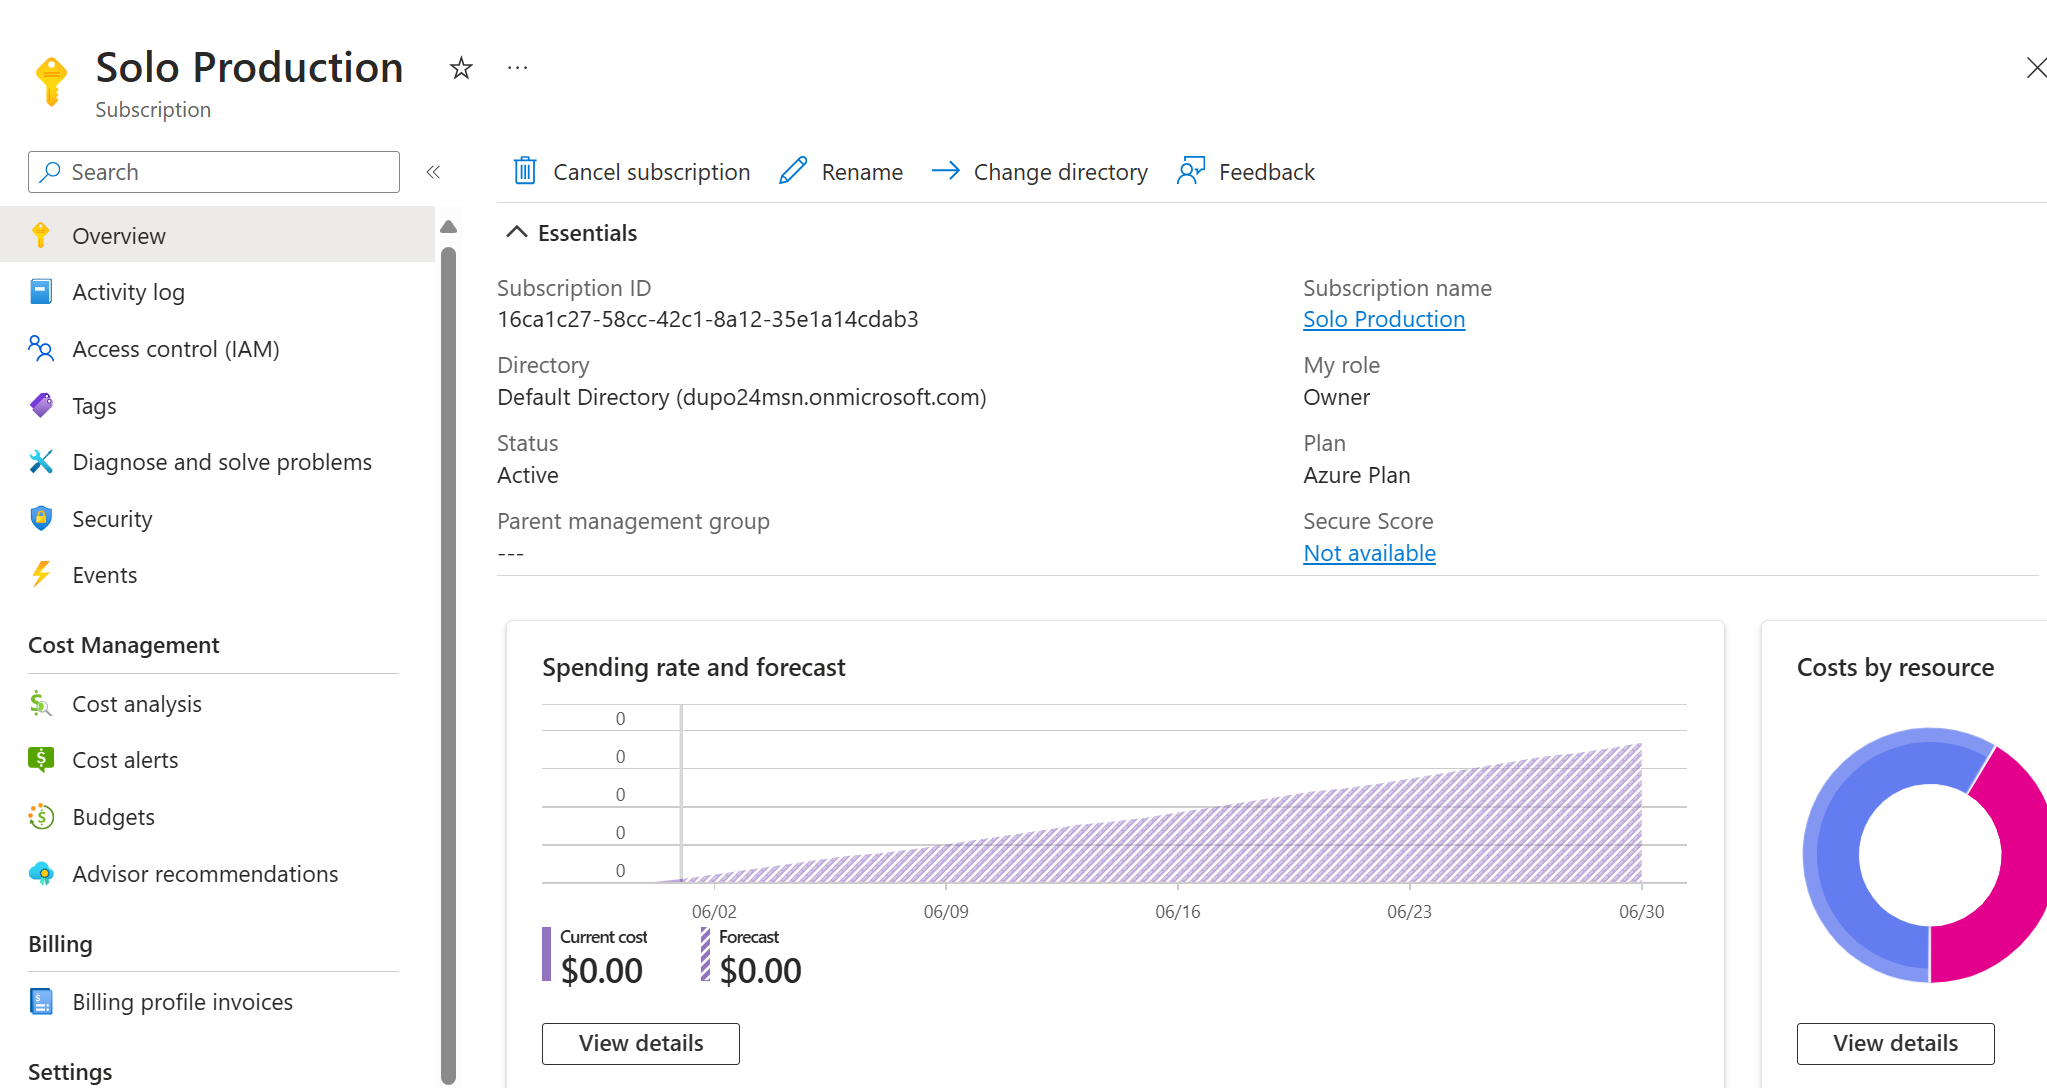Click the Default Directory value text
The height and width of the screenshot is (1088, 2047).
click(742, 397)
